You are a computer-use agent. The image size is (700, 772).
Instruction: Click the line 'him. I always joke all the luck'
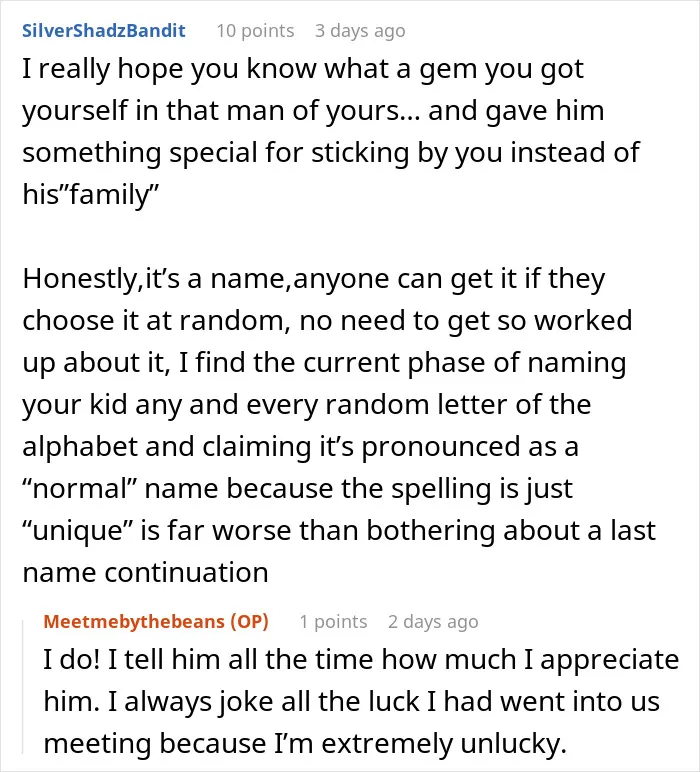point(351,702)
